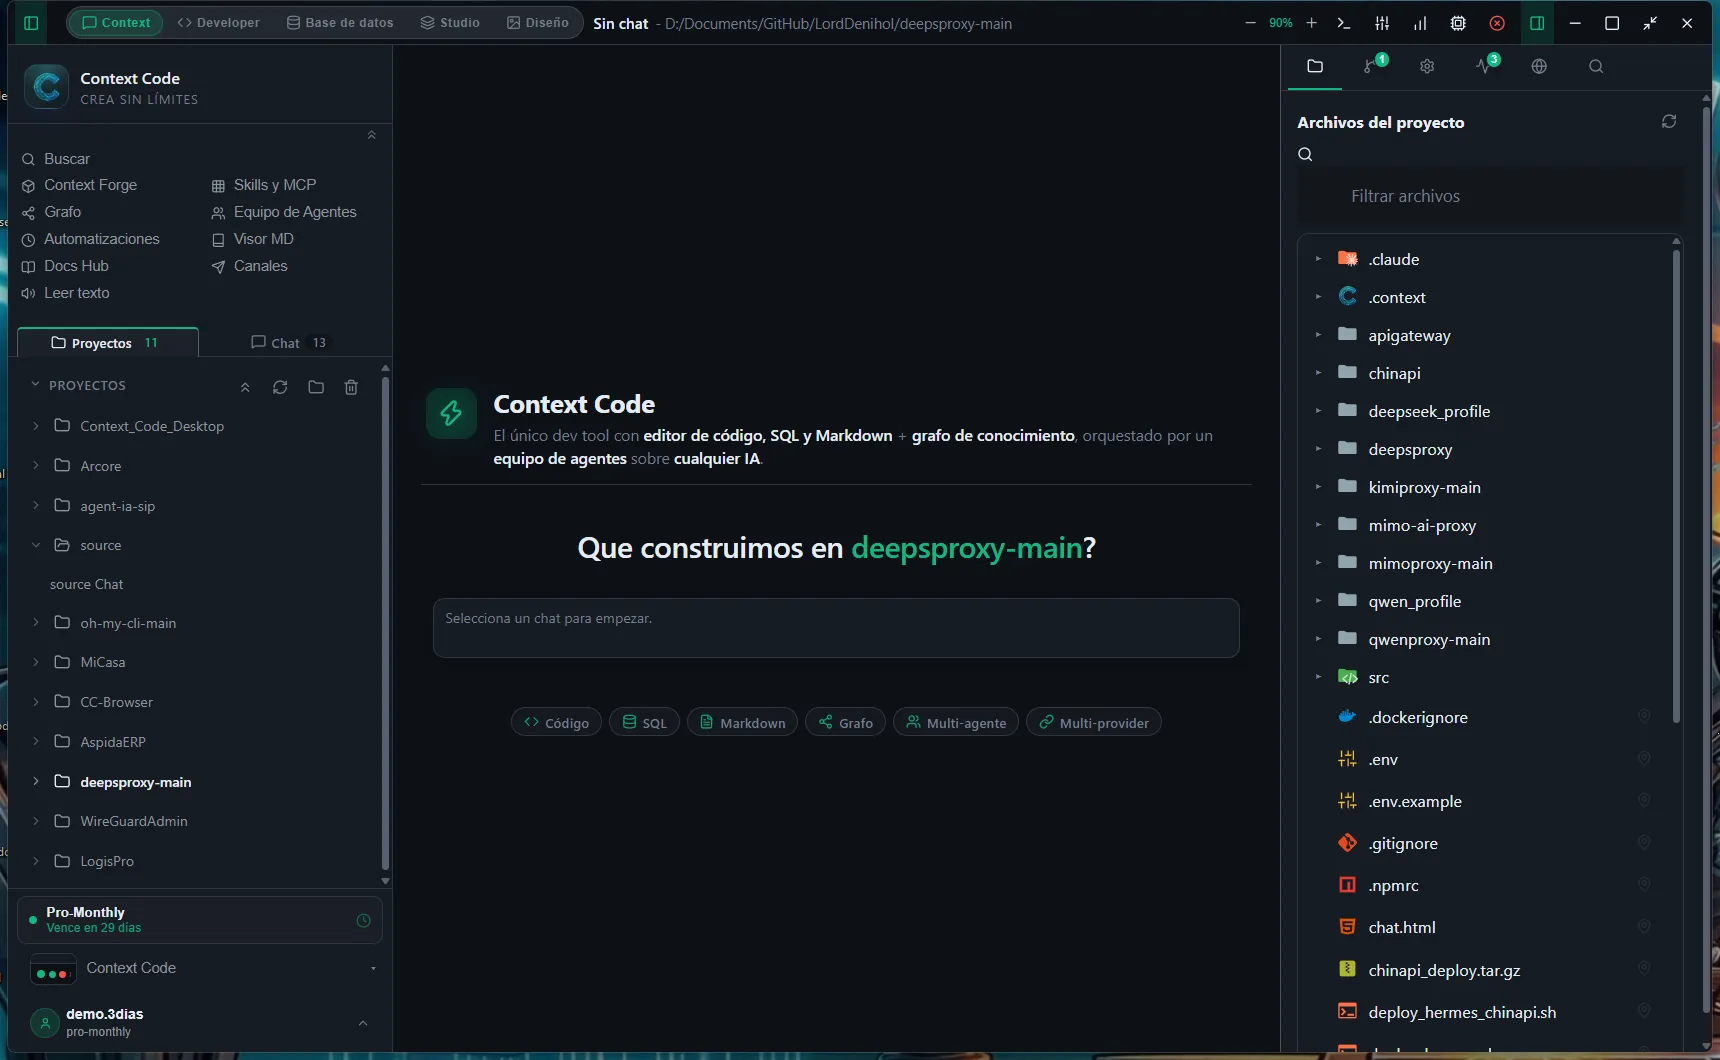
Task: Open the terminal prompt icon
Action: pyautogui.click(x=1344, y=23)
